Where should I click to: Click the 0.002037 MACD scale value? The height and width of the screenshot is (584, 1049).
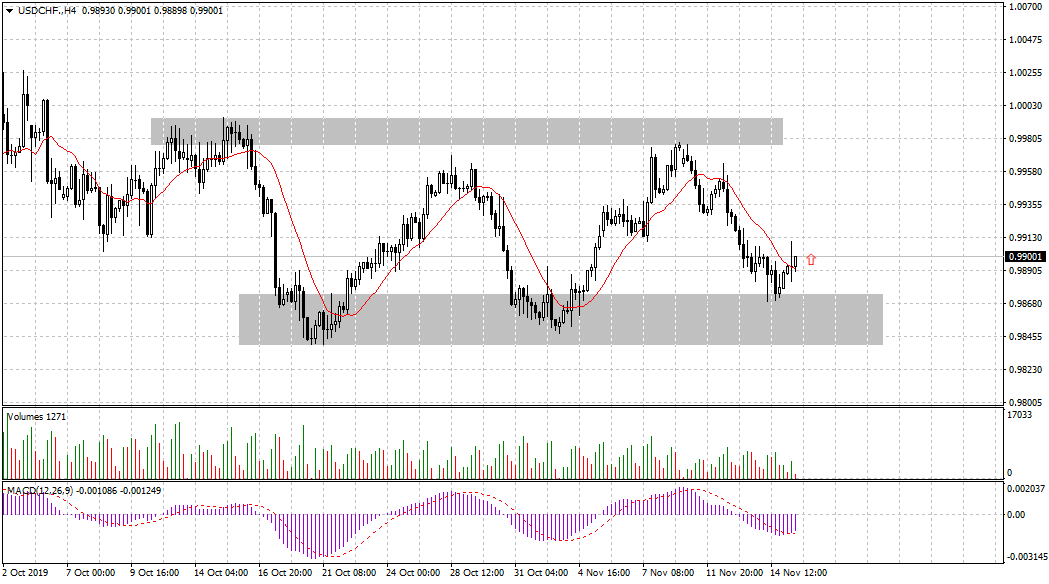[x=1027, y=489]
